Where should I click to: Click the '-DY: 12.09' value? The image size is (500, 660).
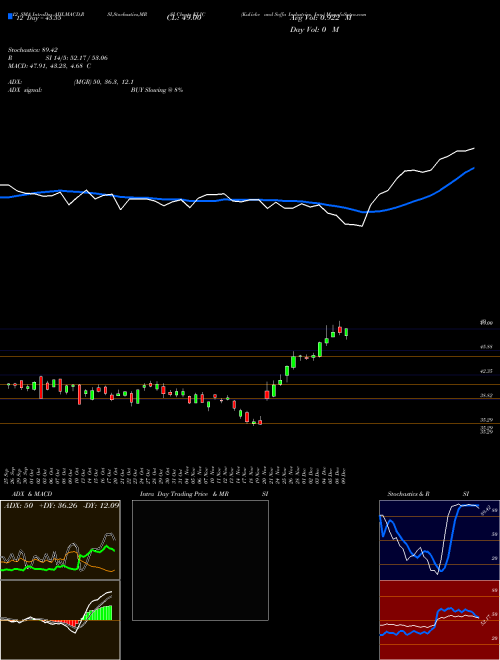(x=100, y=505)
